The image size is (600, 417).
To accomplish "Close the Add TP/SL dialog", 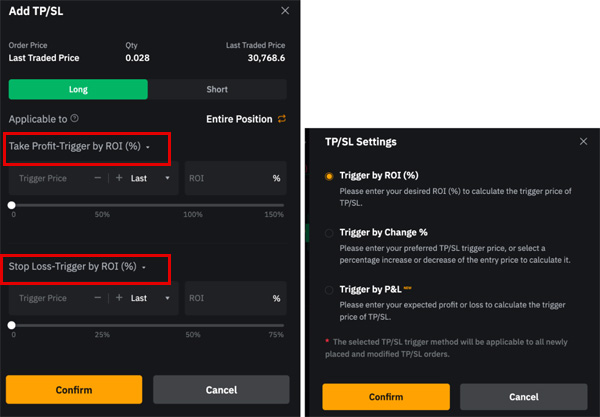I will [285, 11].
